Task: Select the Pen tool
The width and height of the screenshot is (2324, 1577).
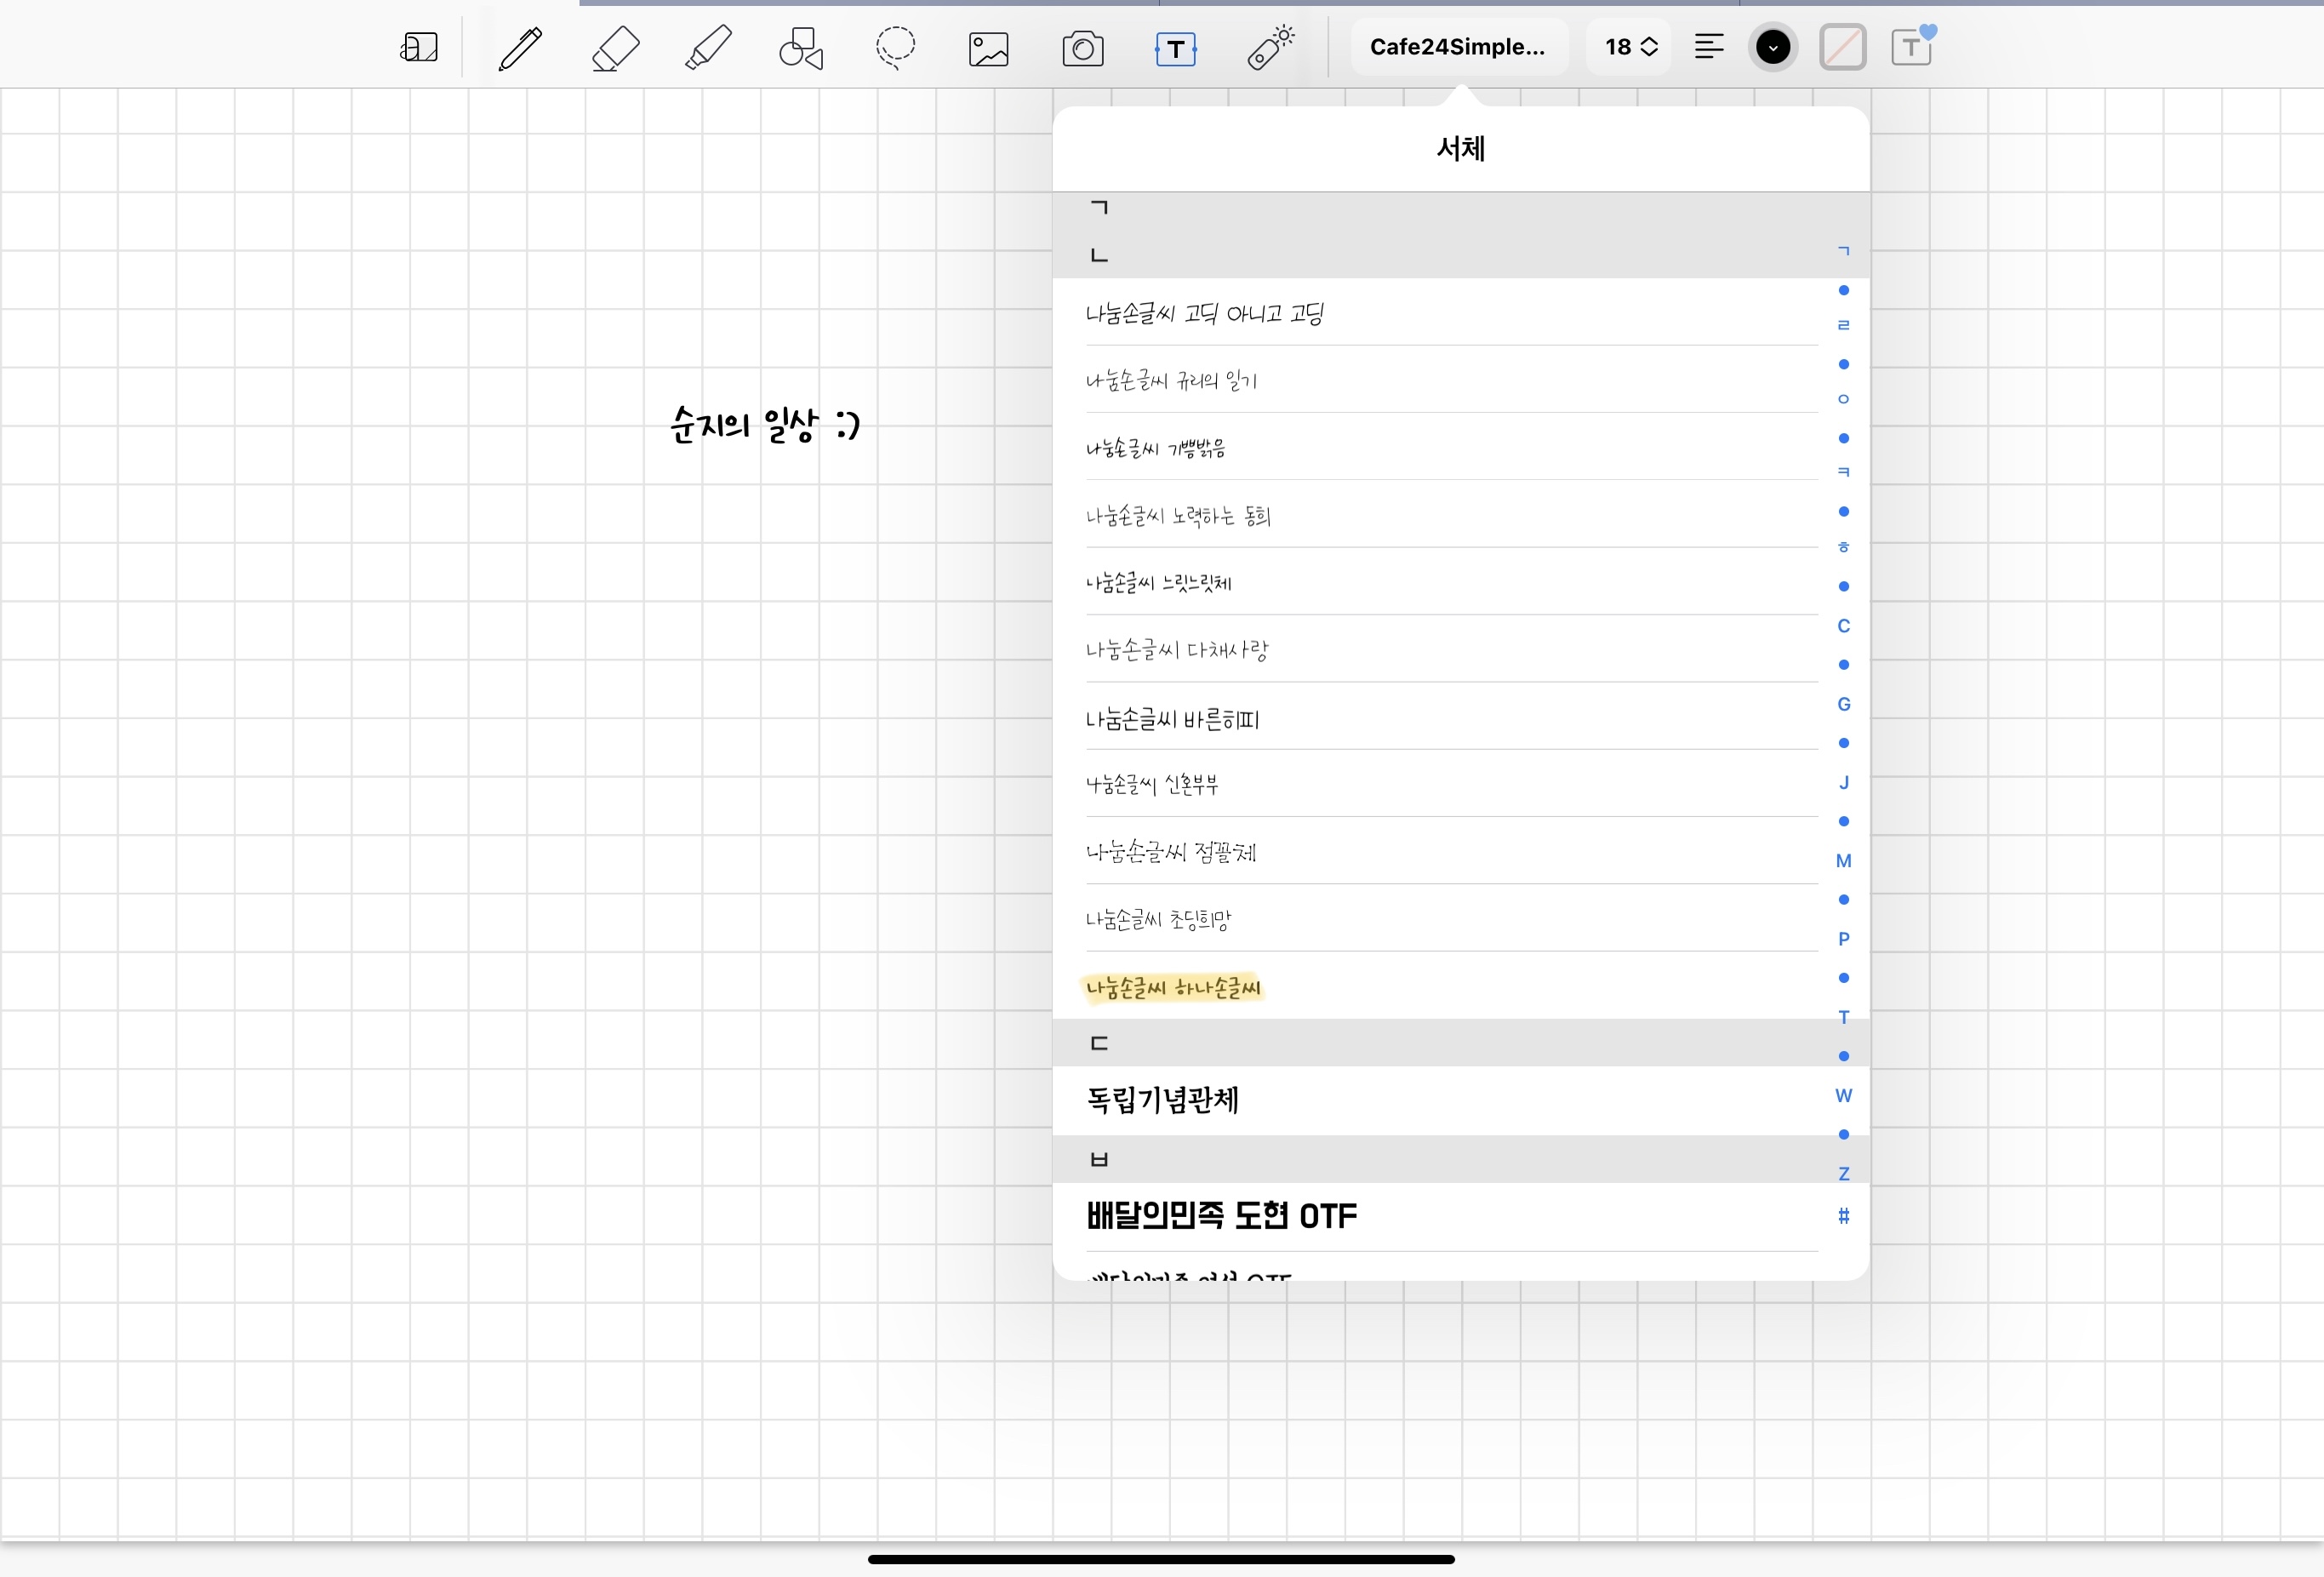Action: coord(520,48)
